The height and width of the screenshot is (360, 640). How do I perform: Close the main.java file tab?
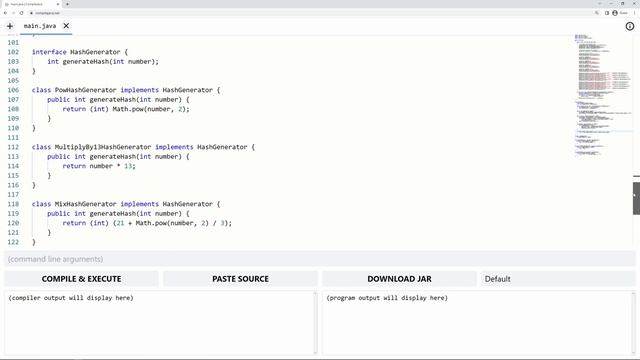[x=66, y=26]
